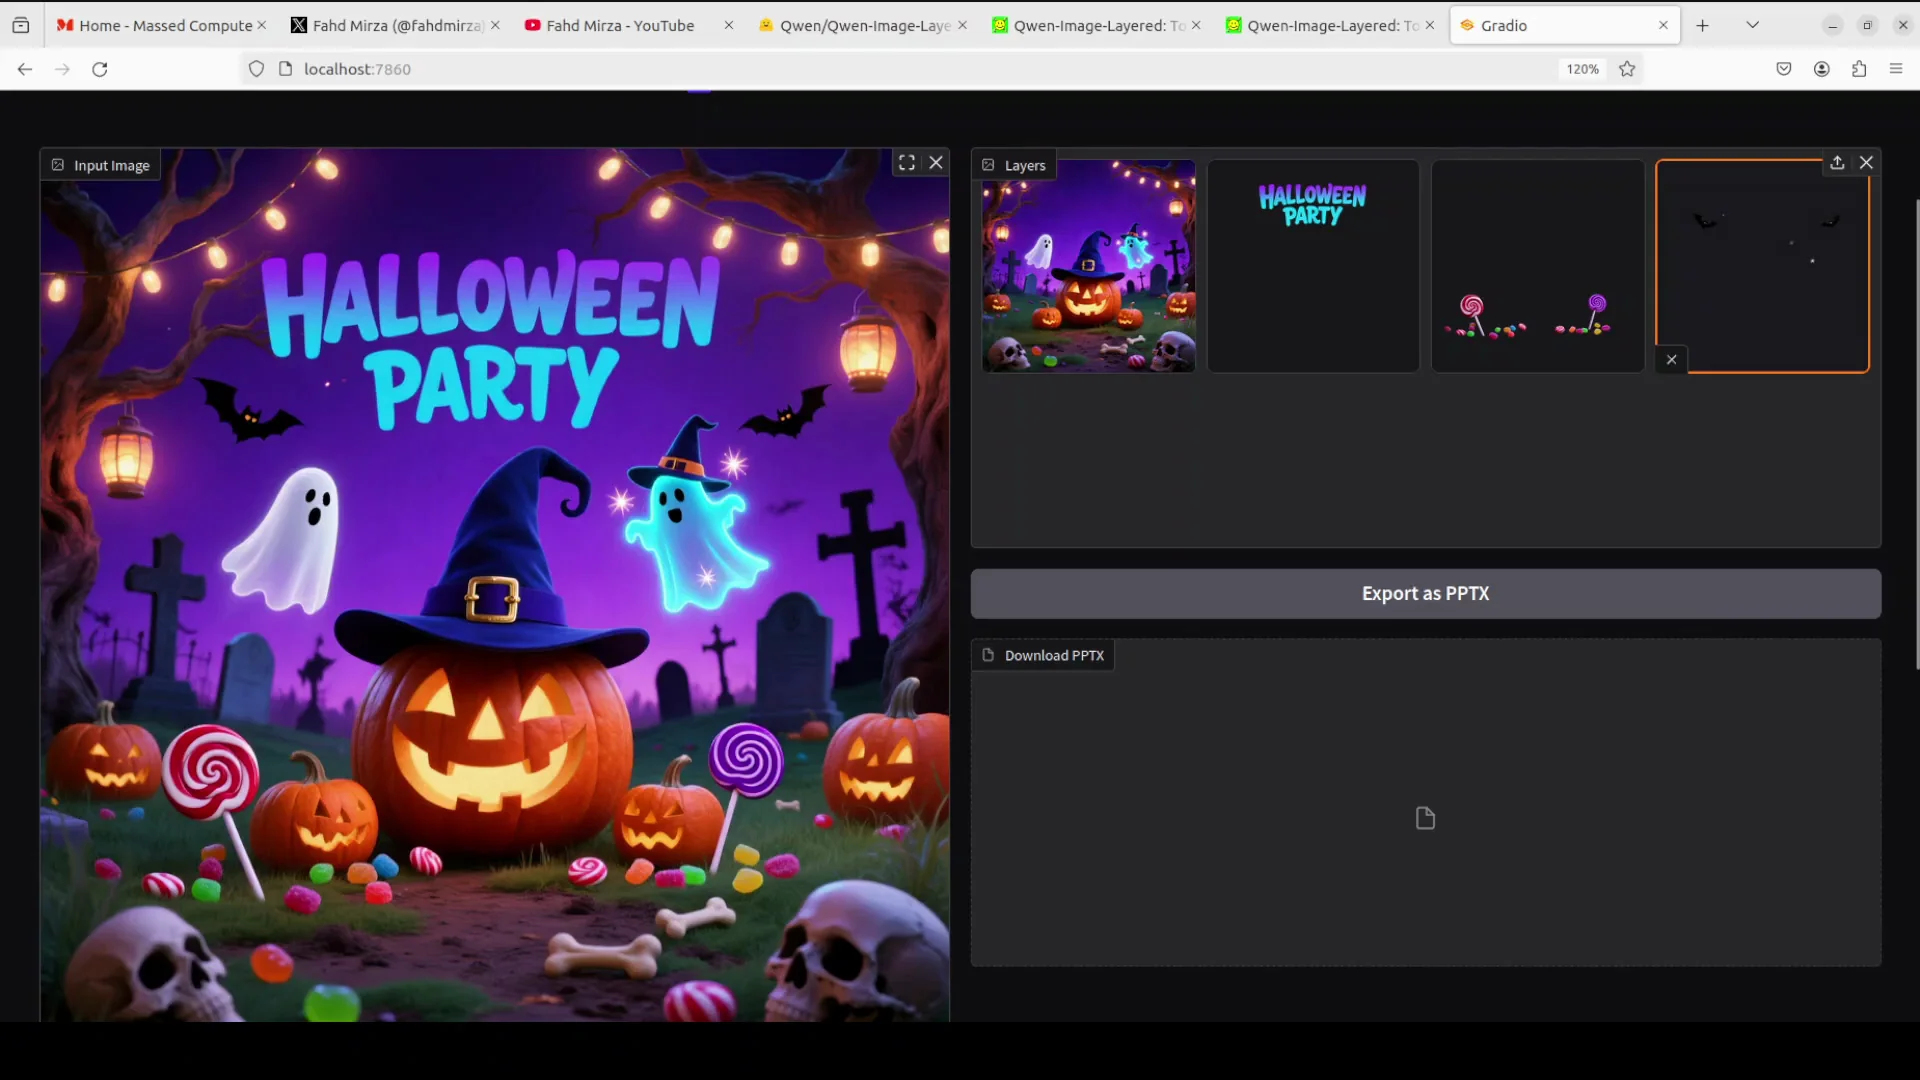This screenshot has width=1920, height=1080.
Task: Open the Firefox account icon
Action: pyautogui.click(x=1822, y=69)
